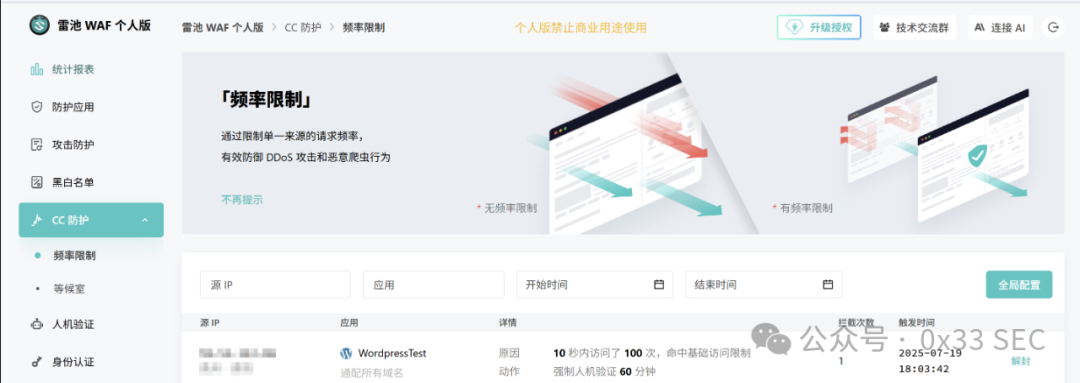Click the 触发时间 column header
The image size is (1080, 383).
917,322
